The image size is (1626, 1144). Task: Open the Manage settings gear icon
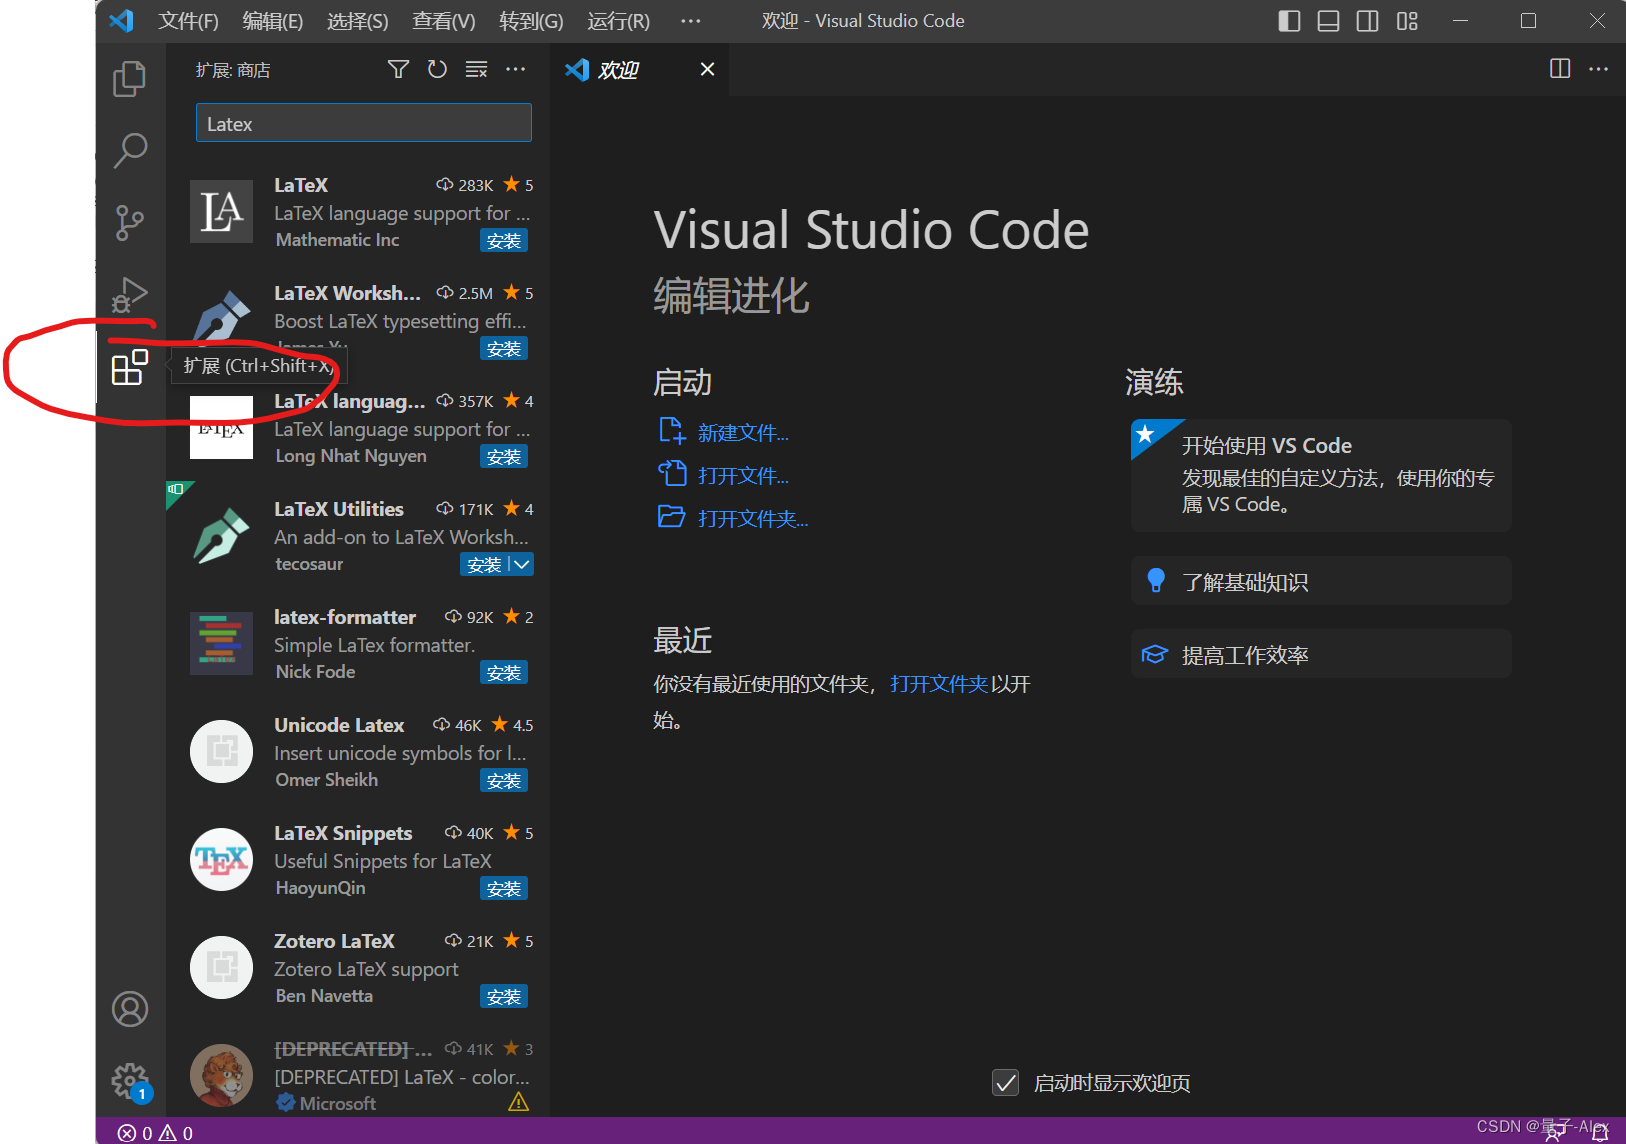pyautogui.click(x=130, y=1081)
